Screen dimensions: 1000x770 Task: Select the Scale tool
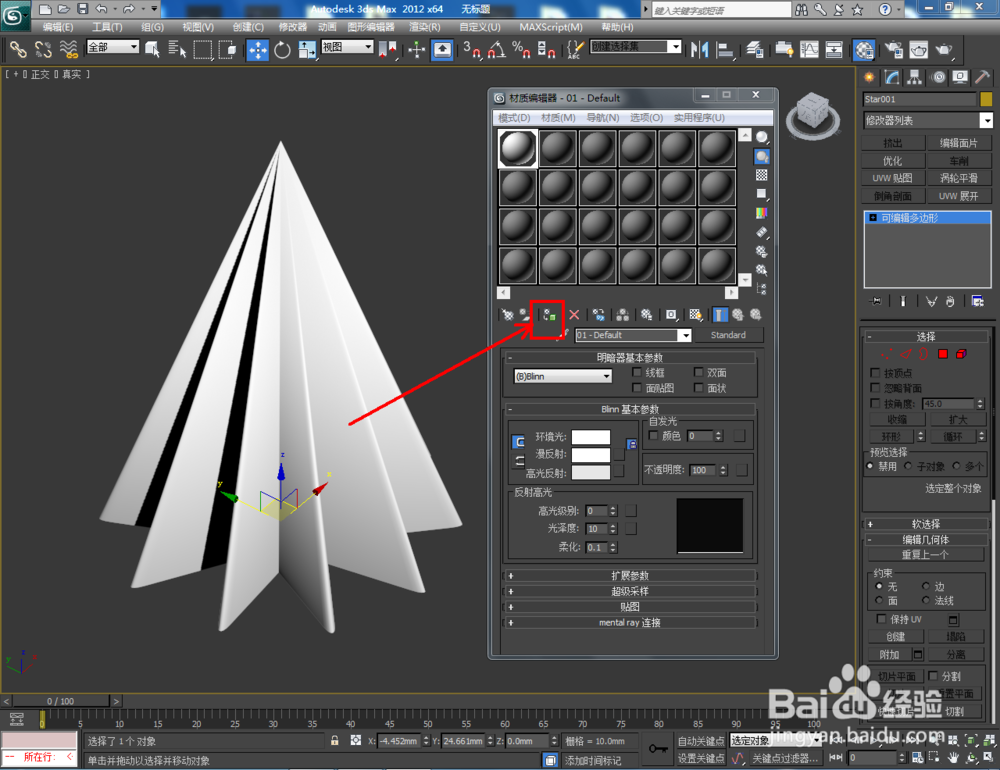coord(307,50)
